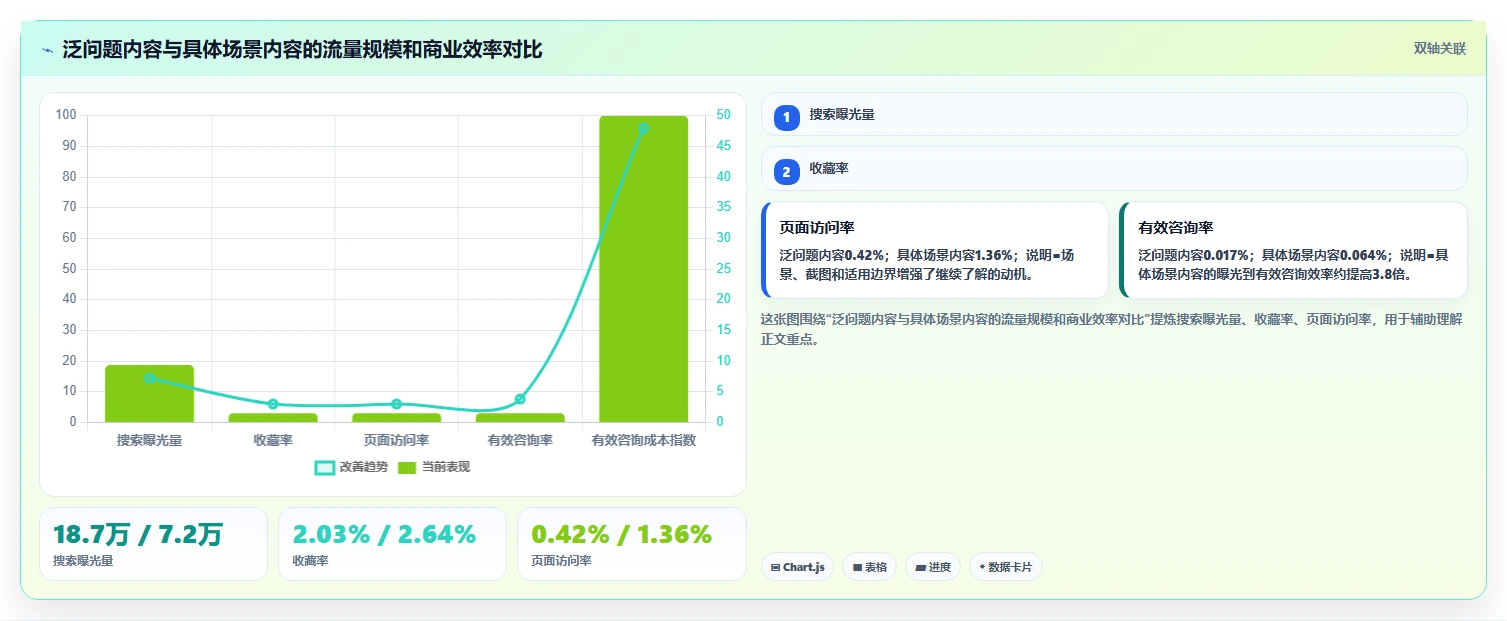Click the left axis value 100
Viewport: 1507px width, 621px height.
pyautogui.click(x=66, y=115)
